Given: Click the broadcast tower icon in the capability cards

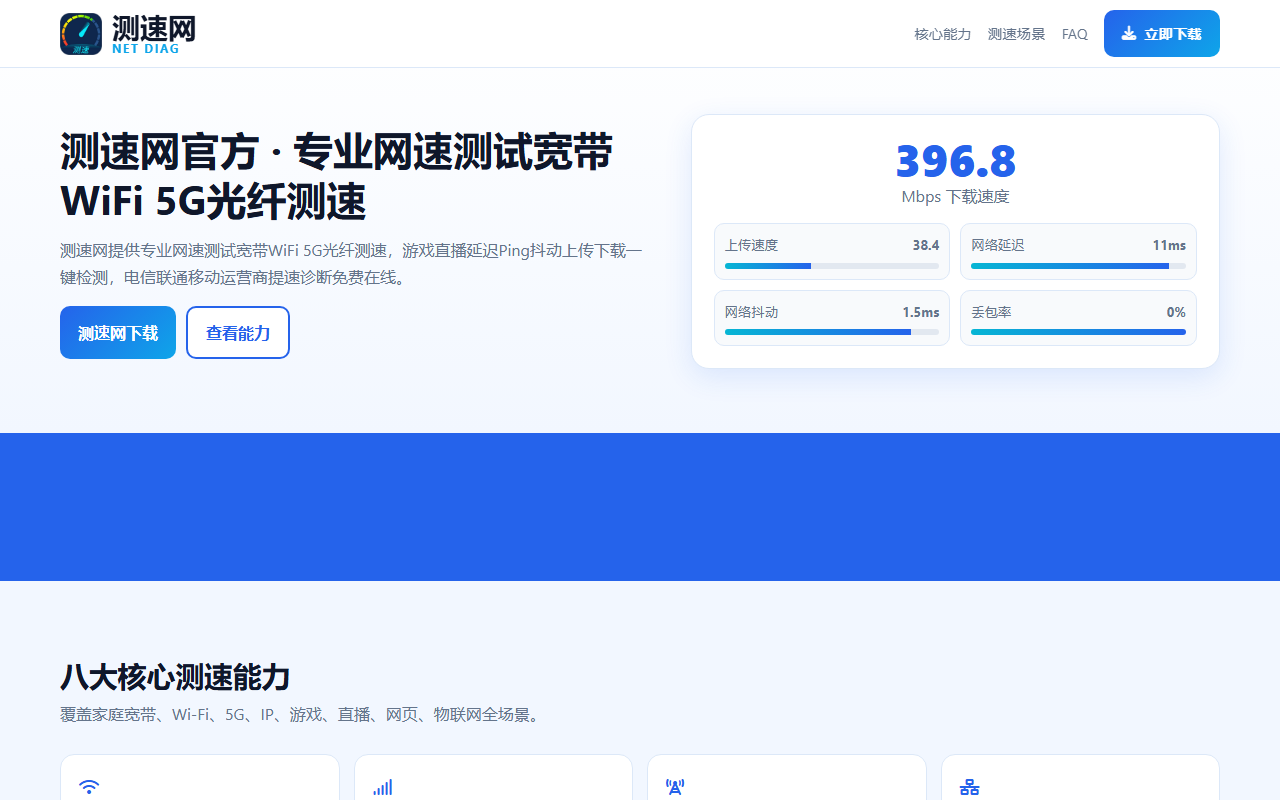Looking at the screenshot, I should click(x=675, y=787).
